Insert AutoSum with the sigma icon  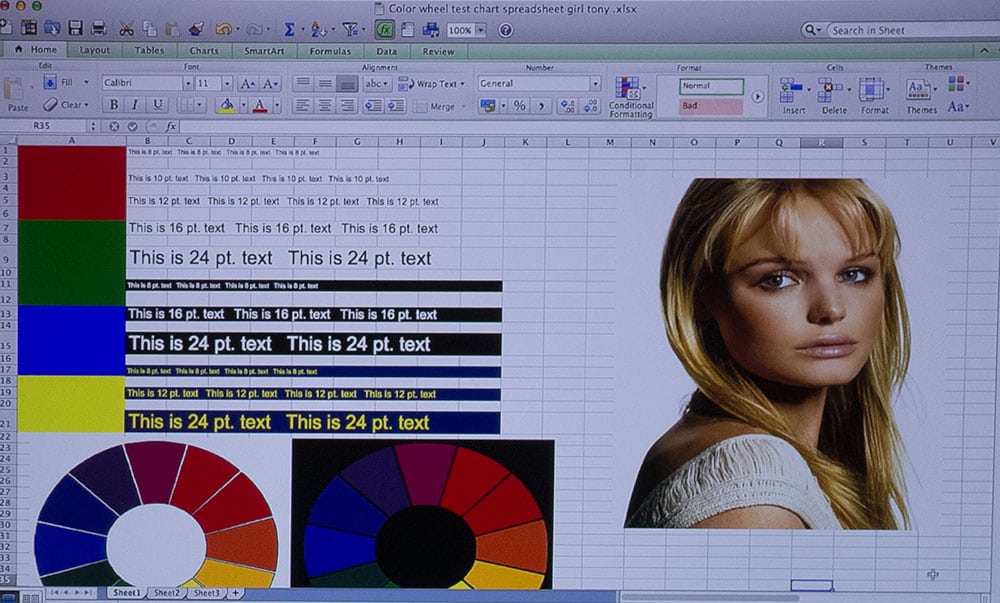(289, 29)
